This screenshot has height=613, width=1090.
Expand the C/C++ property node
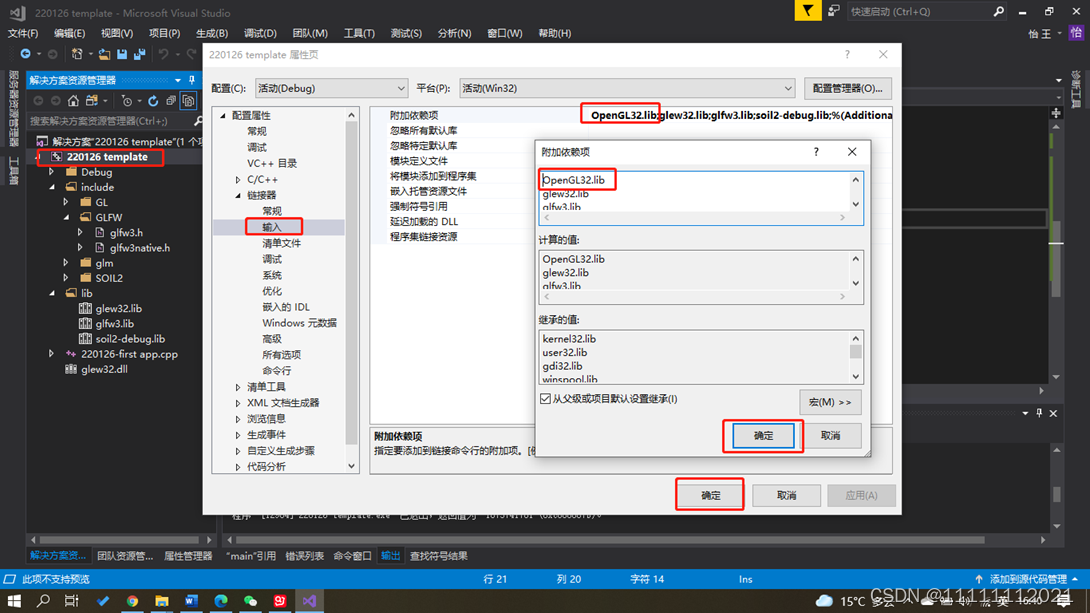[x=238, y=179]
